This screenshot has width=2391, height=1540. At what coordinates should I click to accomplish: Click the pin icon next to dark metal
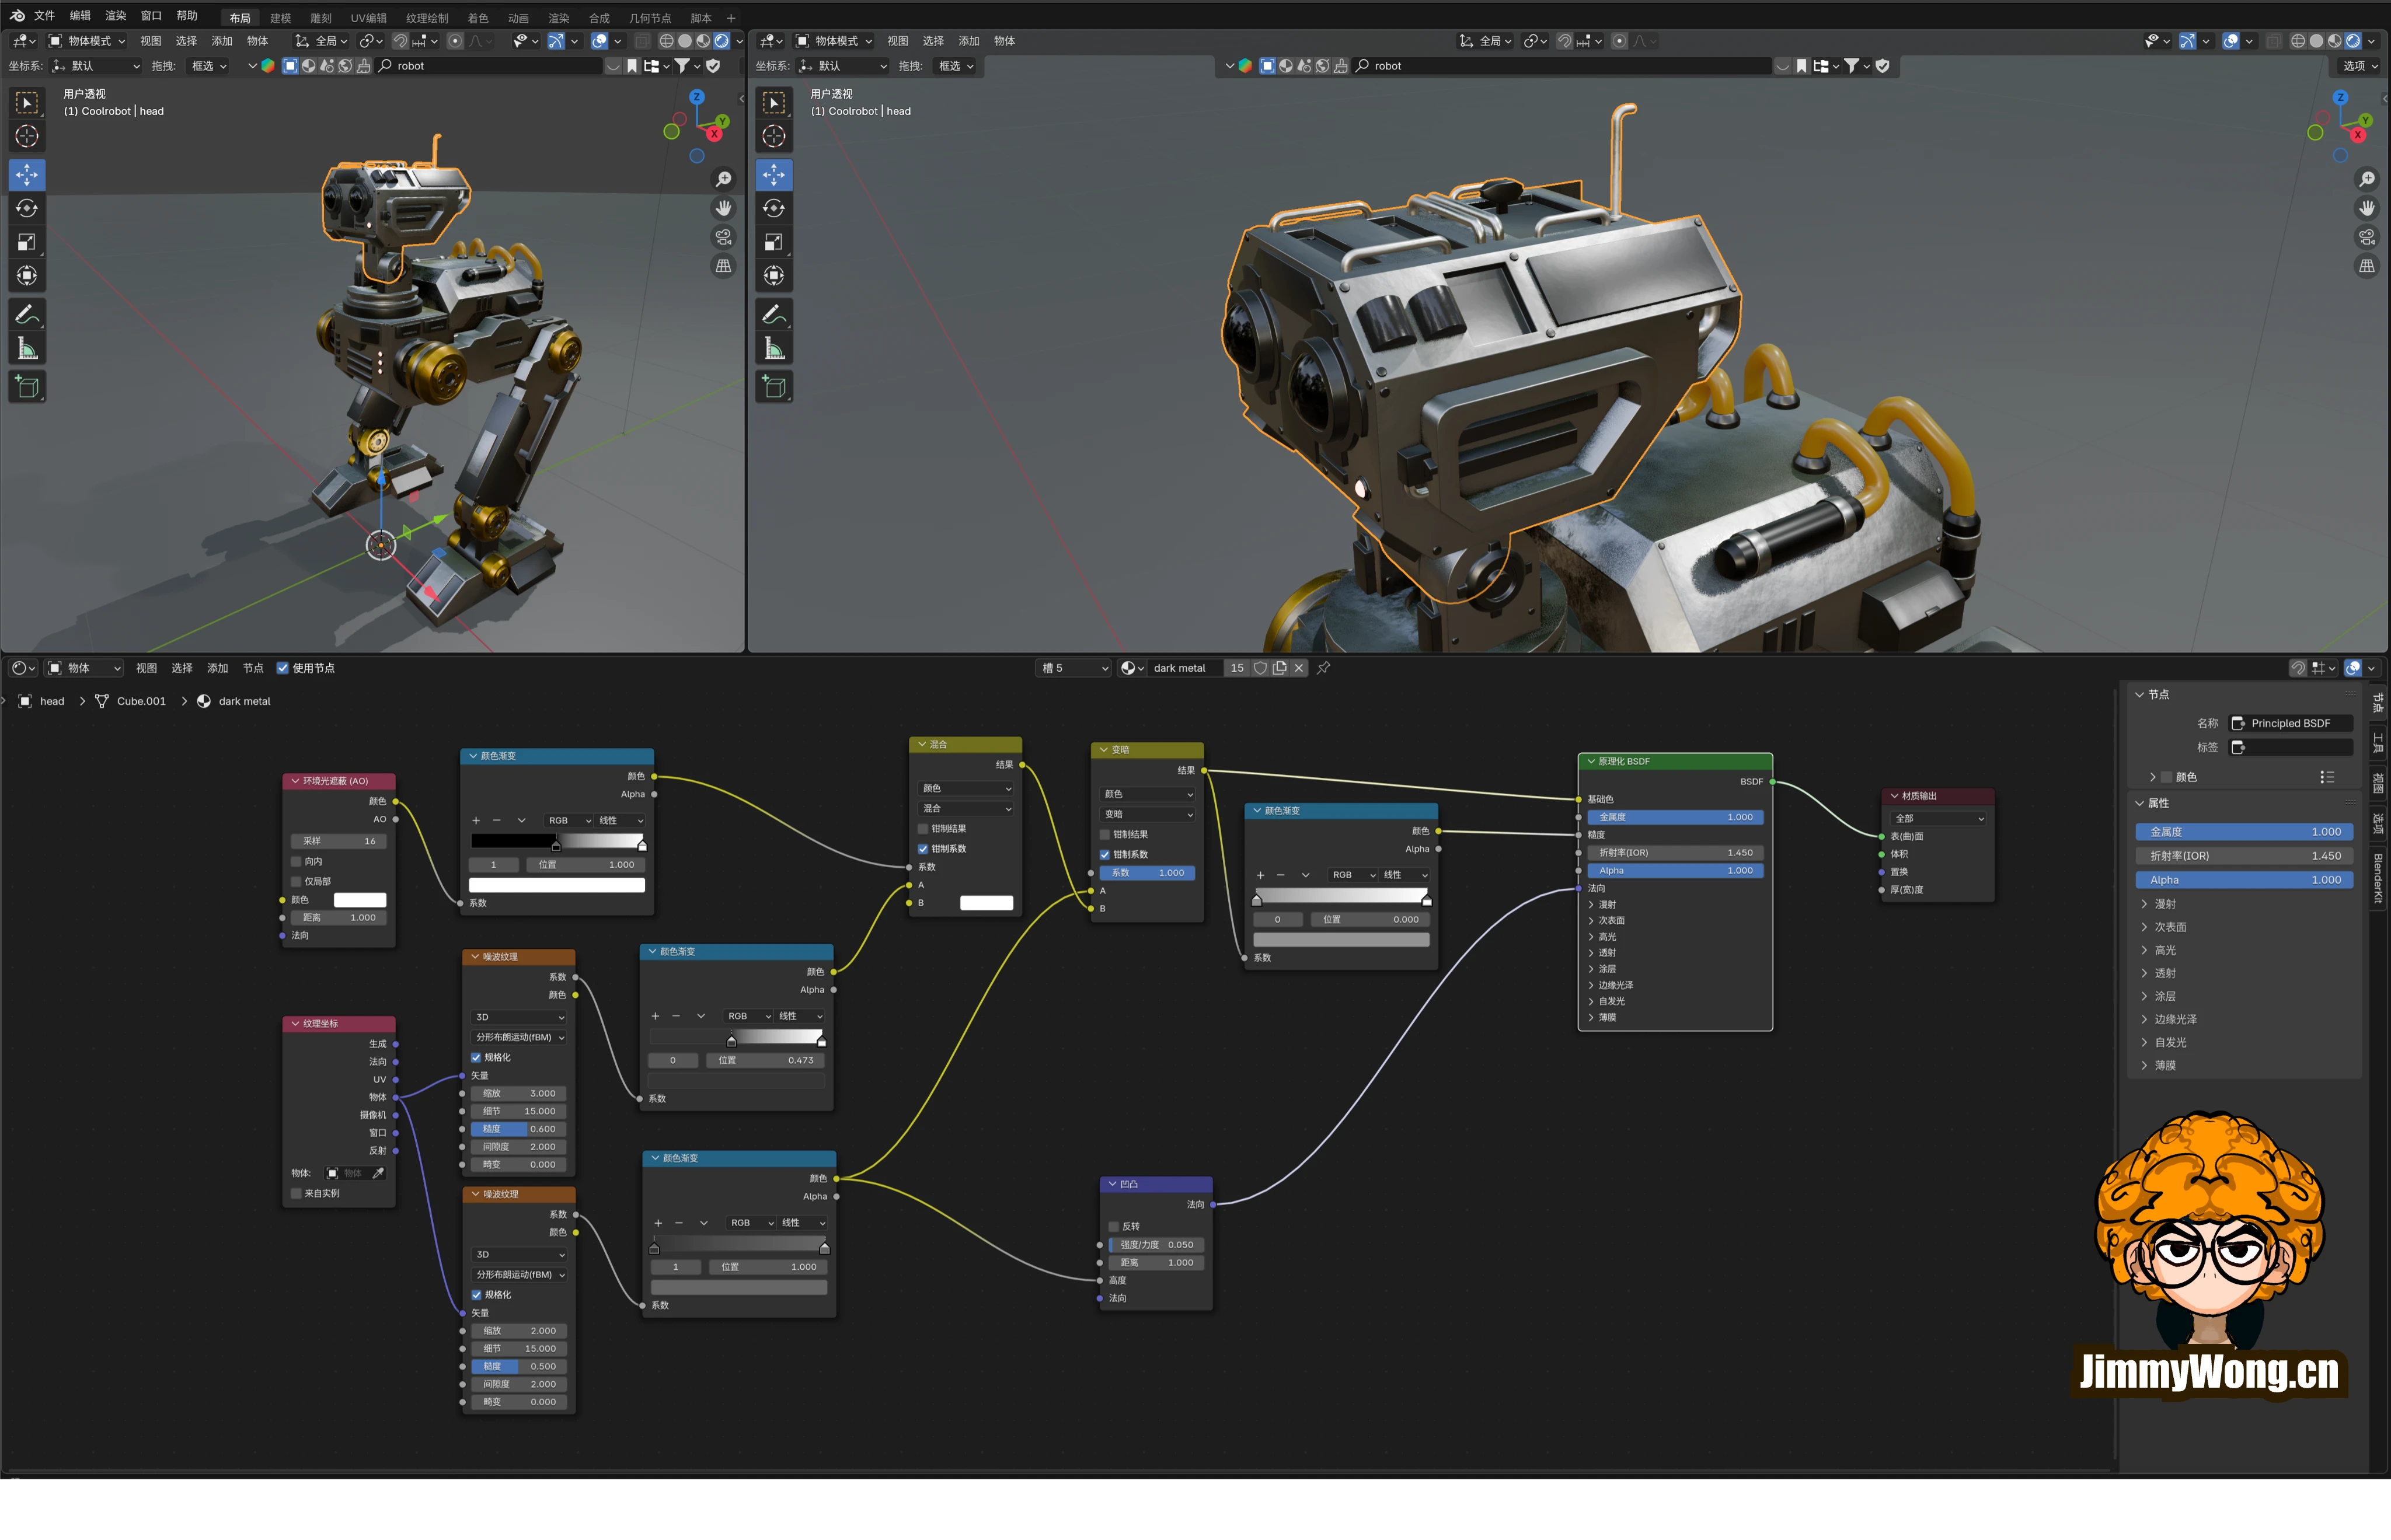1324,668
